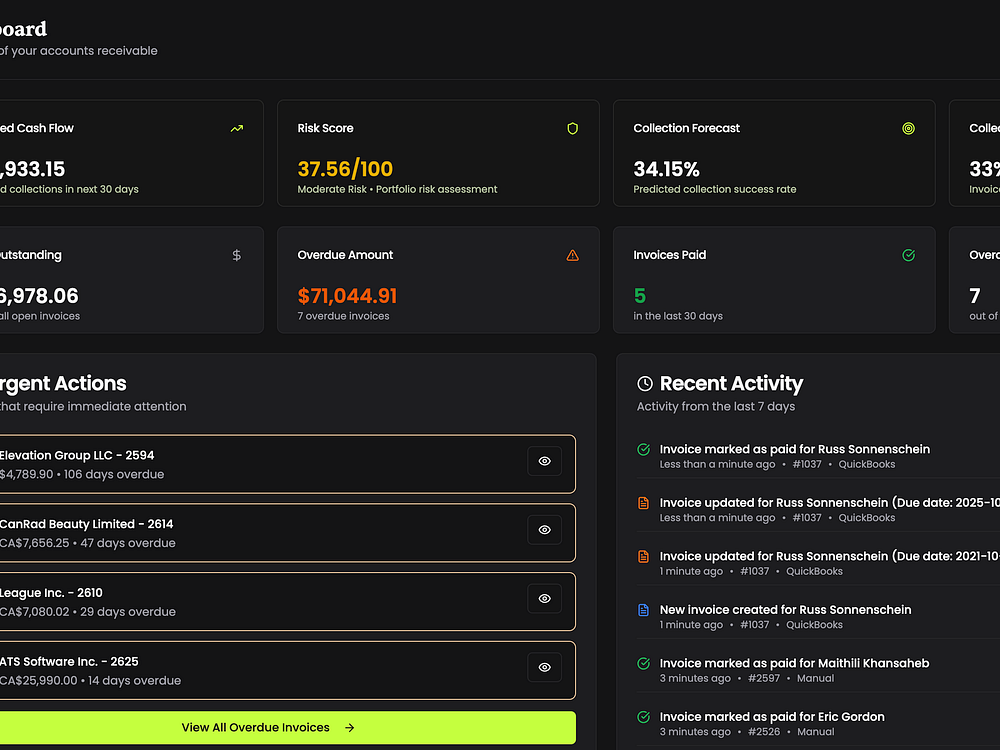Click the clock icon beside Recent Activity
The image size is (1000, 750).
(x=645, y=384)
